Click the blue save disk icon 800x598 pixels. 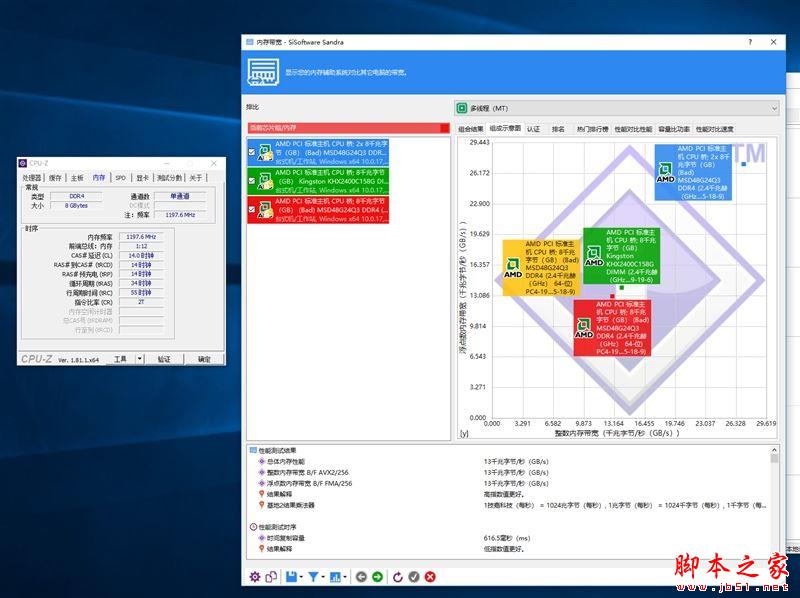(x=291, y=577)
